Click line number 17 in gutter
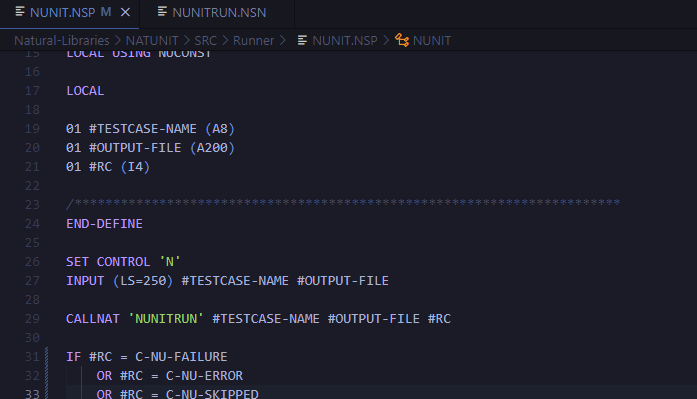Viewport: 697px width, 399px height. (x=32, y=91)
